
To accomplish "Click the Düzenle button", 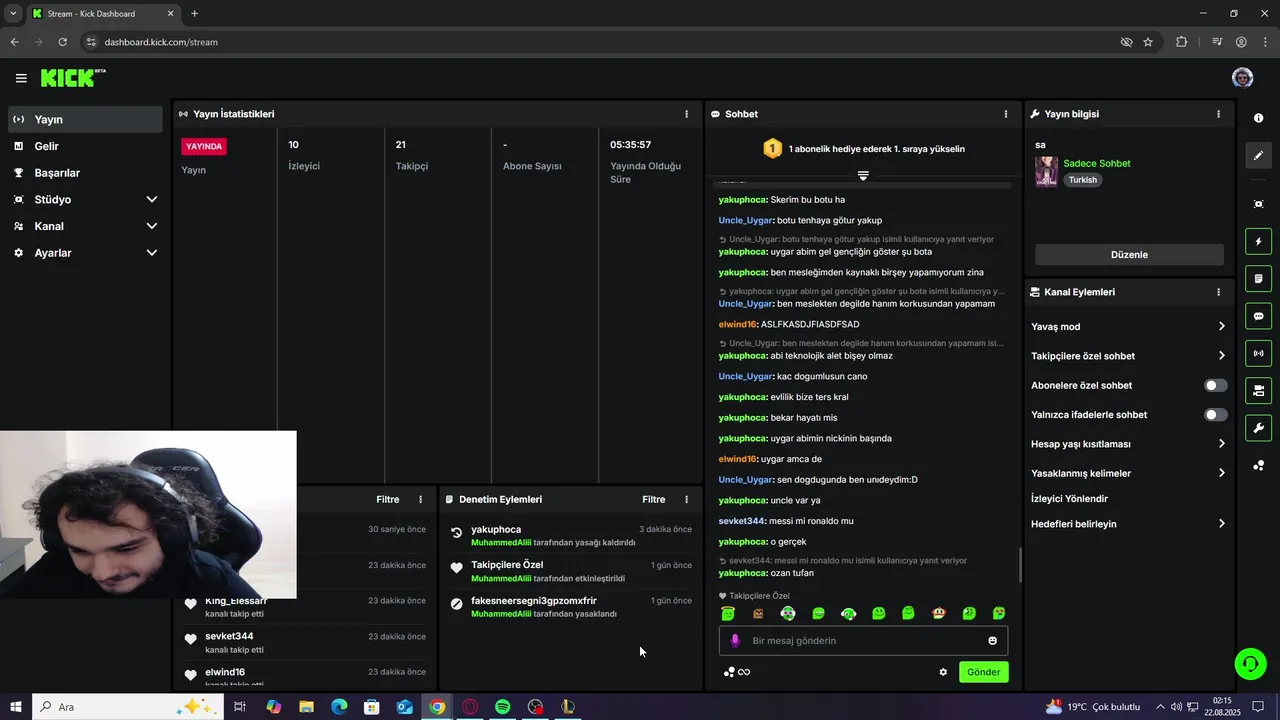I will (1129, 254).
